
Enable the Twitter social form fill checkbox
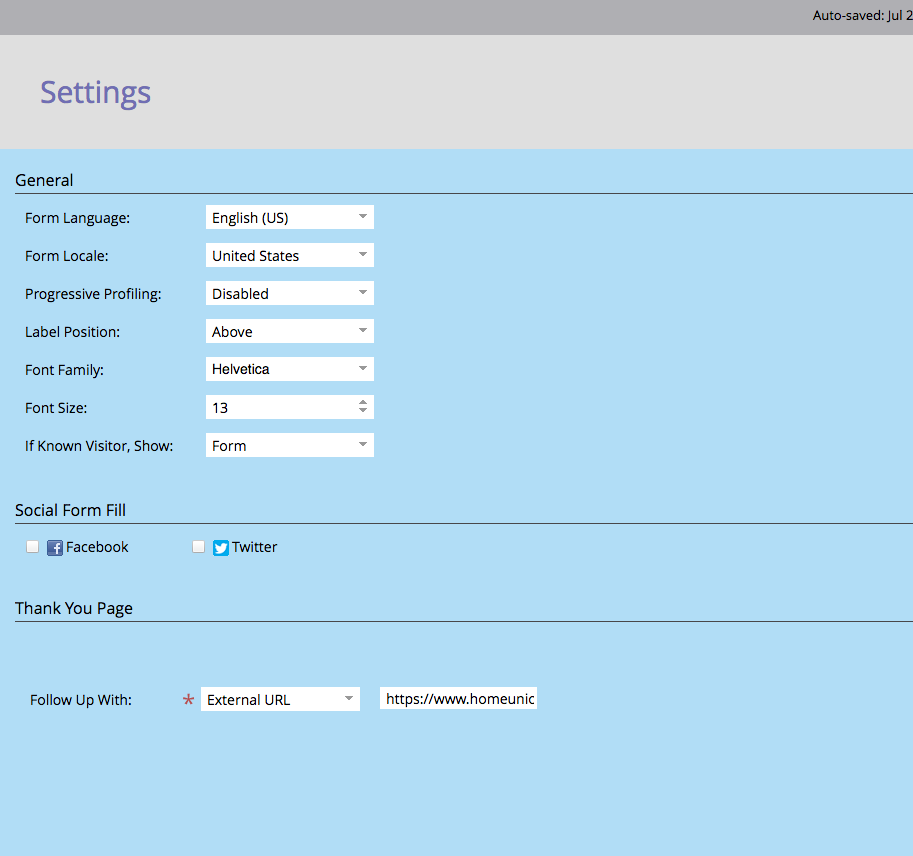[198, 547]
